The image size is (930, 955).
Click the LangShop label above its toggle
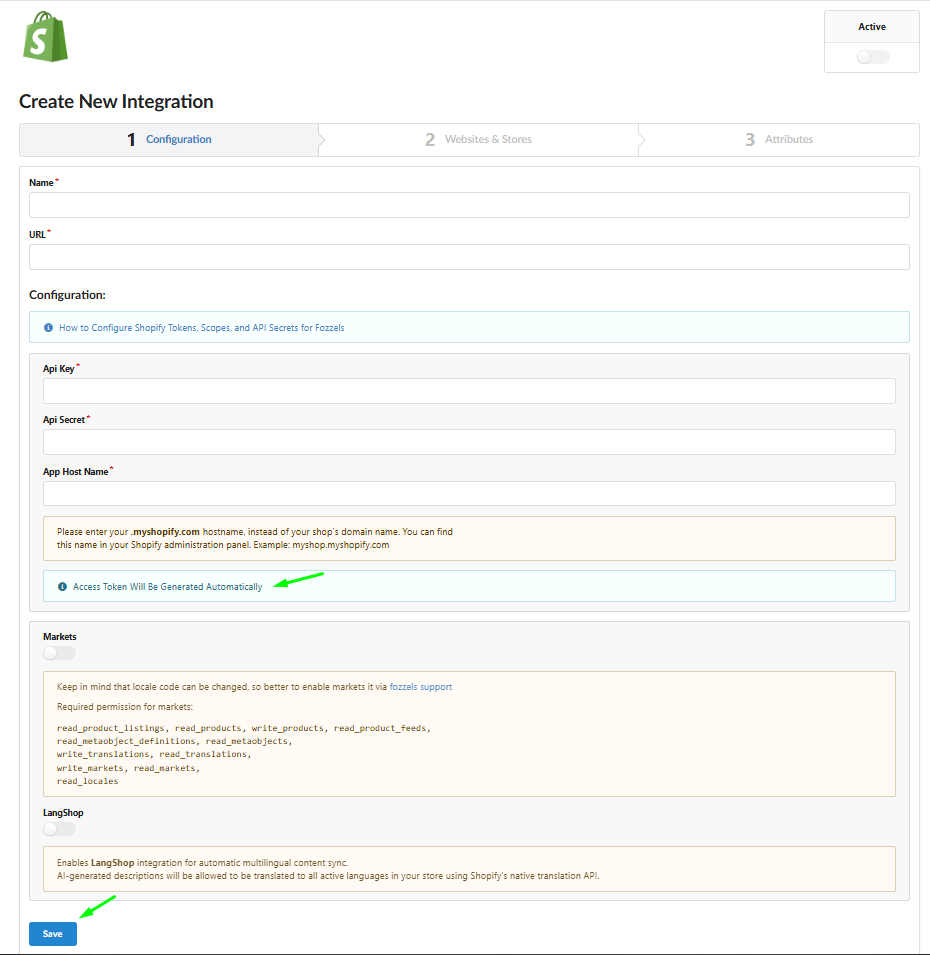pyautogui.click(x=63, y=812)
